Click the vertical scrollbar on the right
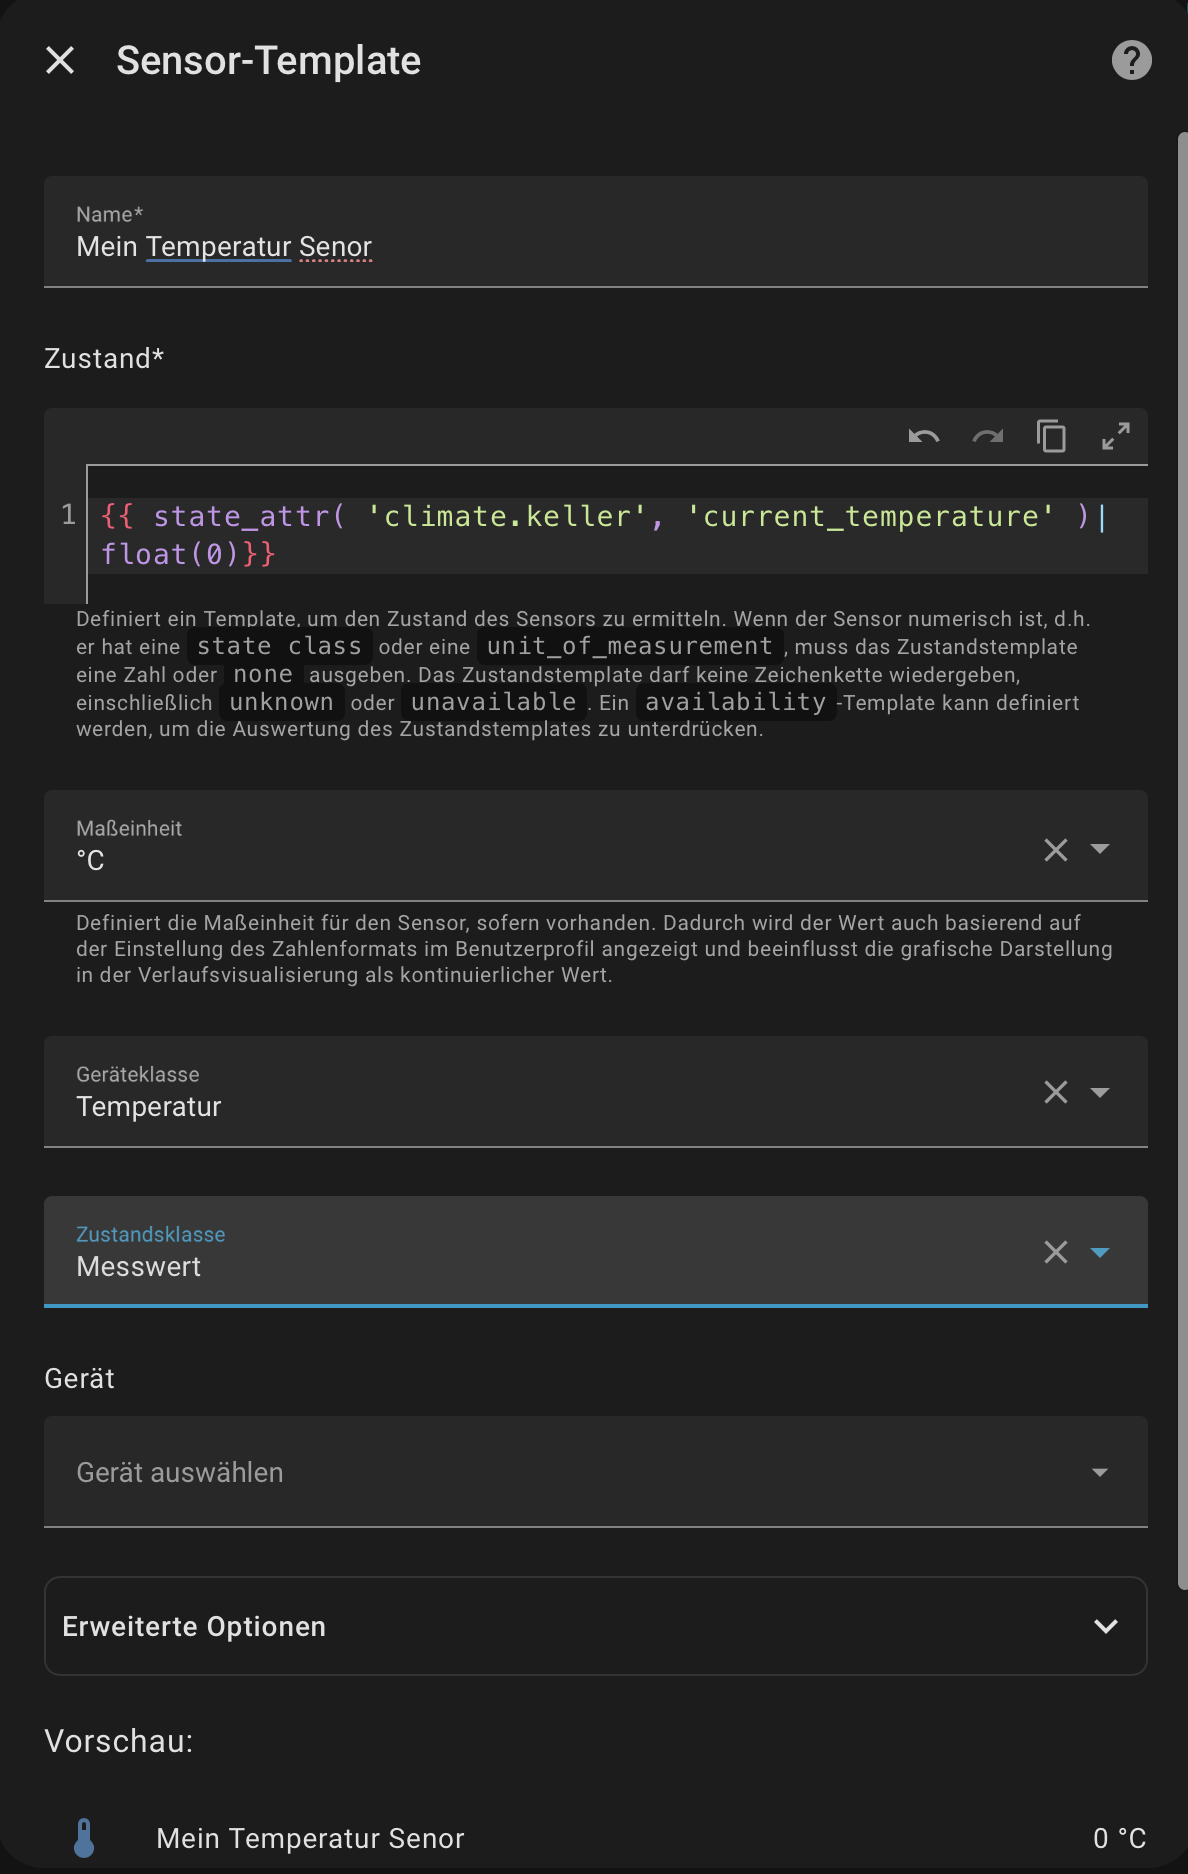Viewport: 1188px width, 1874px height. (1182, 860)
